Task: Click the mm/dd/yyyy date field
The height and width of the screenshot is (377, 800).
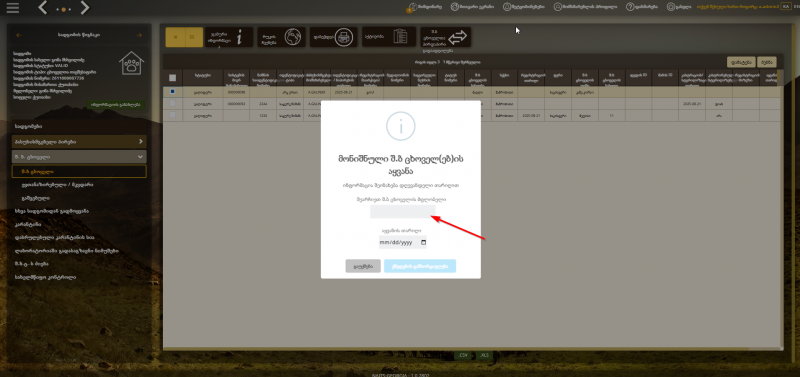Action: pyautogui.click(x=403, y=243)
